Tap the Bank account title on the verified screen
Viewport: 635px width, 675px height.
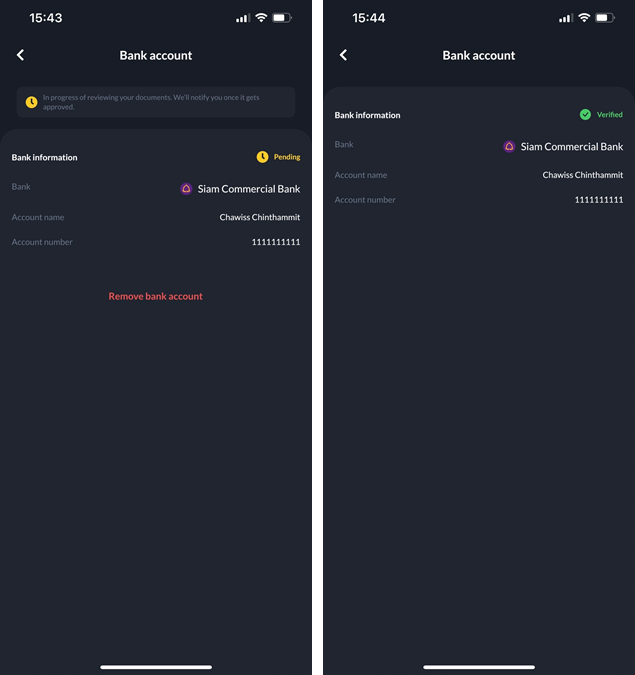pyautogui.click(x=479, y=56)
